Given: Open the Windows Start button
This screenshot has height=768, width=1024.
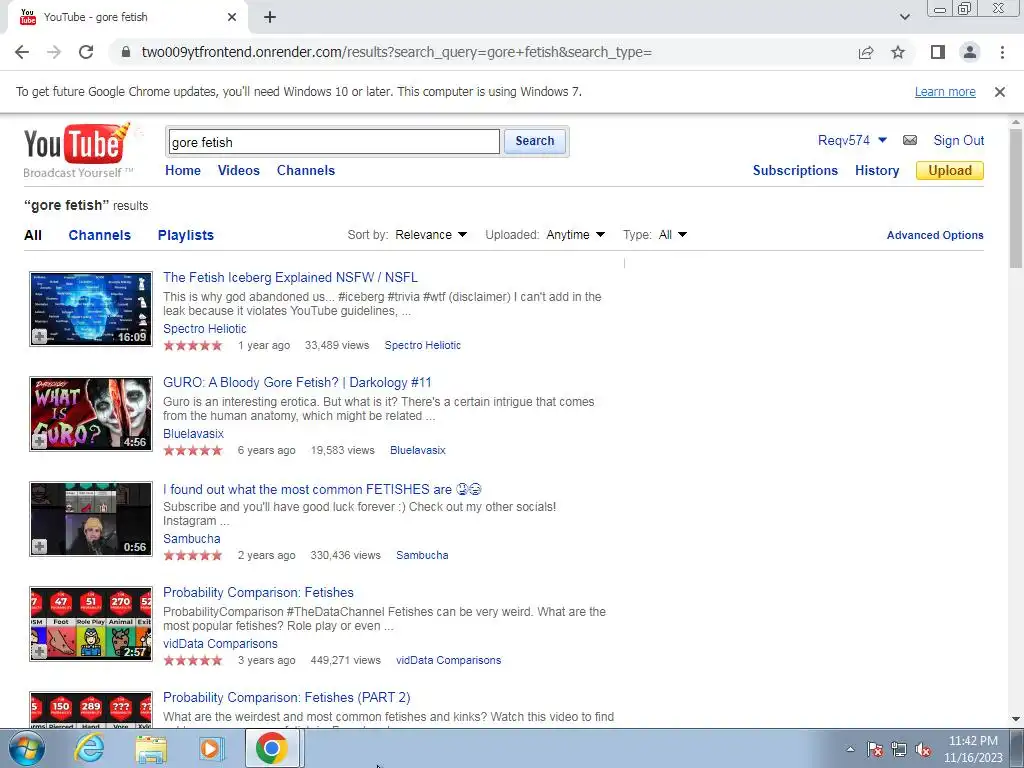Looking at the screenshot, I should coord(26,748).
